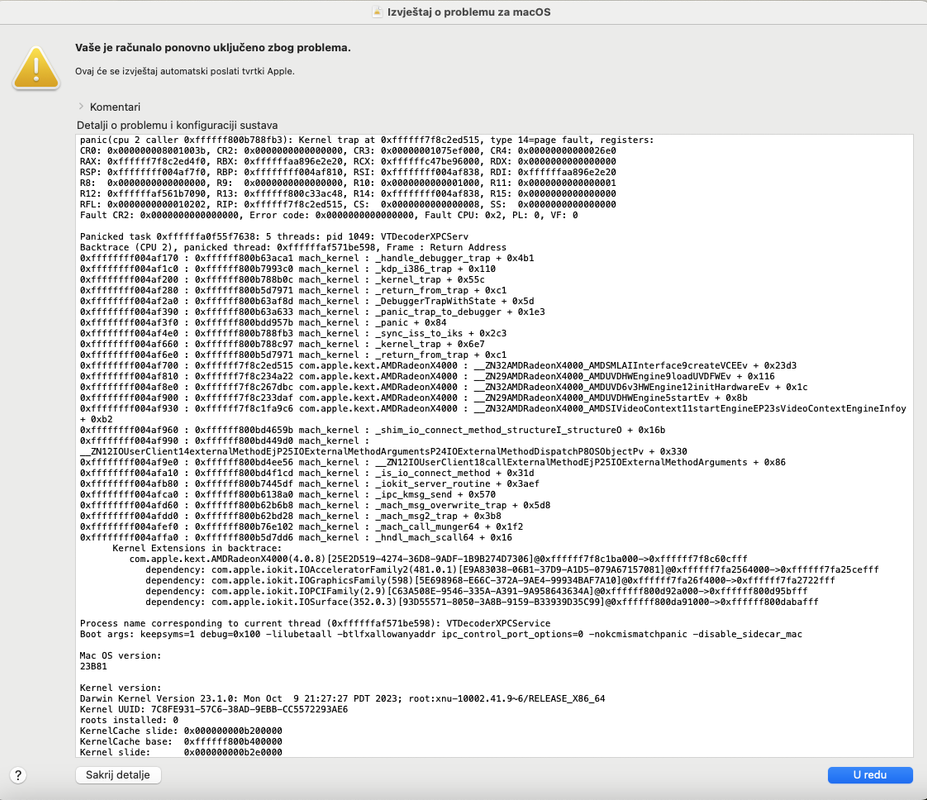Click the _DebuggerTrapWithState backtrace line
927x800 pixels.
pos(307,301)
